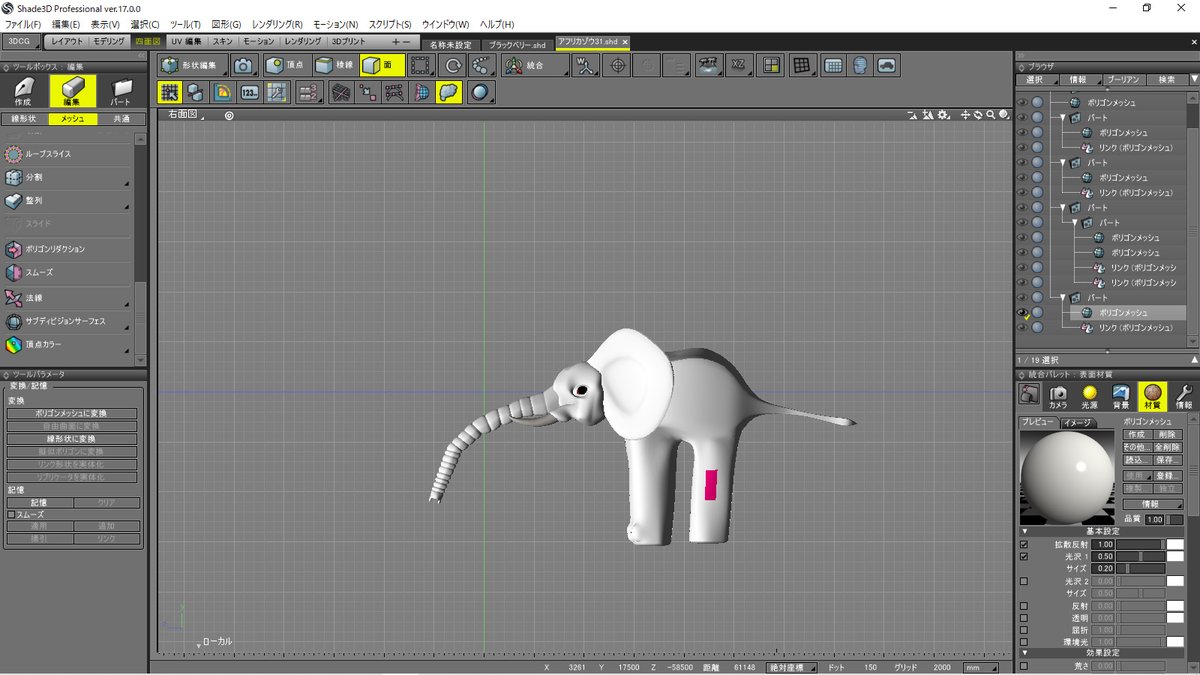Click the 線形状に変換 button
The image size is (1200, 675).
point(71,439)
